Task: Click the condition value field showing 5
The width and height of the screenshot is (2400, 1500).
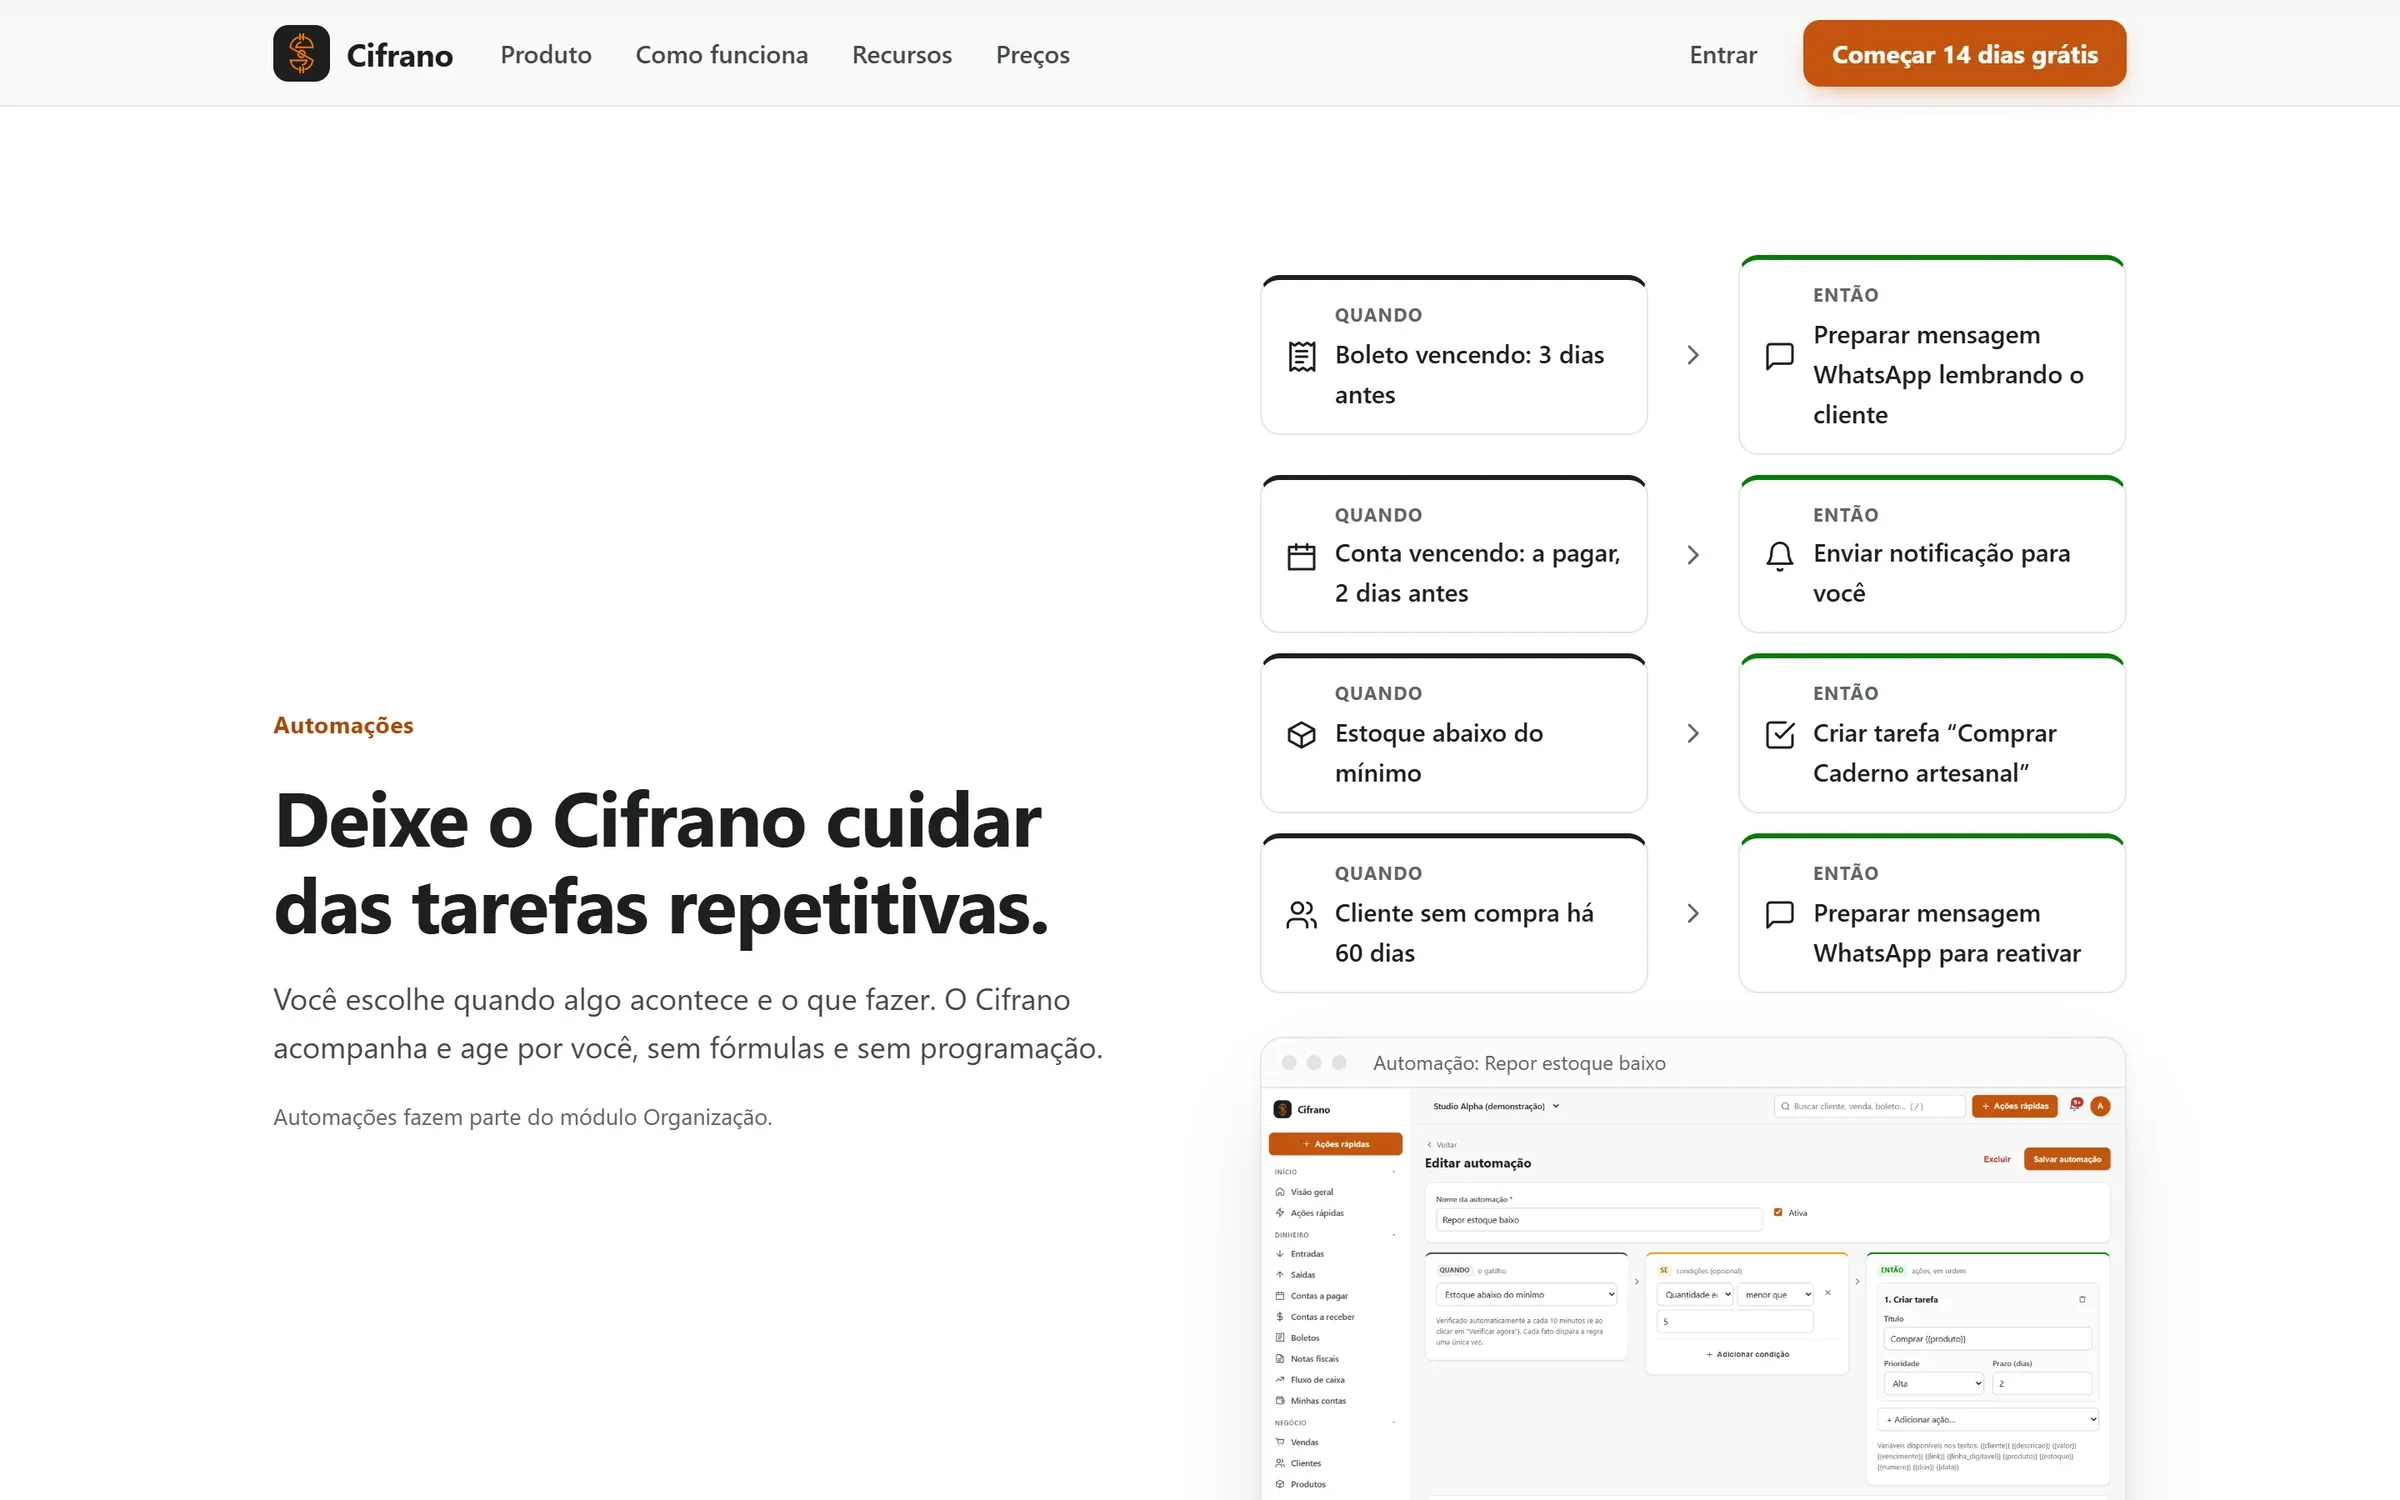Action: (x=1735, y=1322)
